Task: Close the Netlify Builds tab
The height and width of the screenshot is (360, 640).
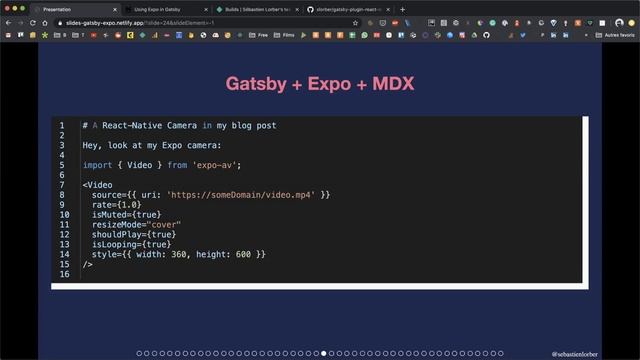Action: coord(297,9)
